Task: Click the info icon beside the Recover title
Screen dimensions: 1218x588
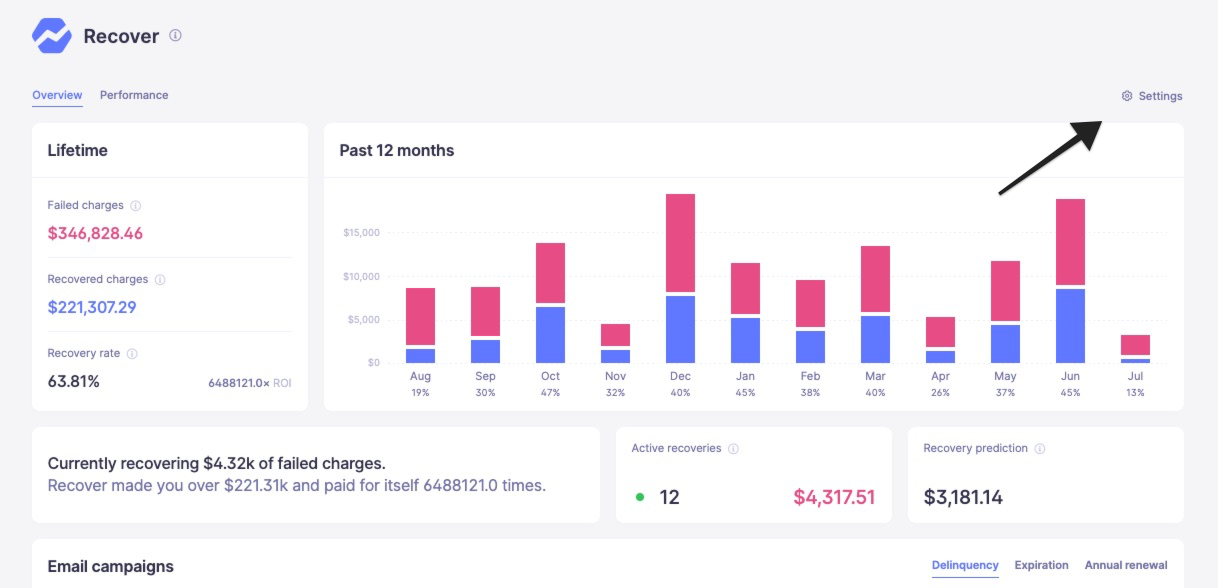Action: coord(175,35)
